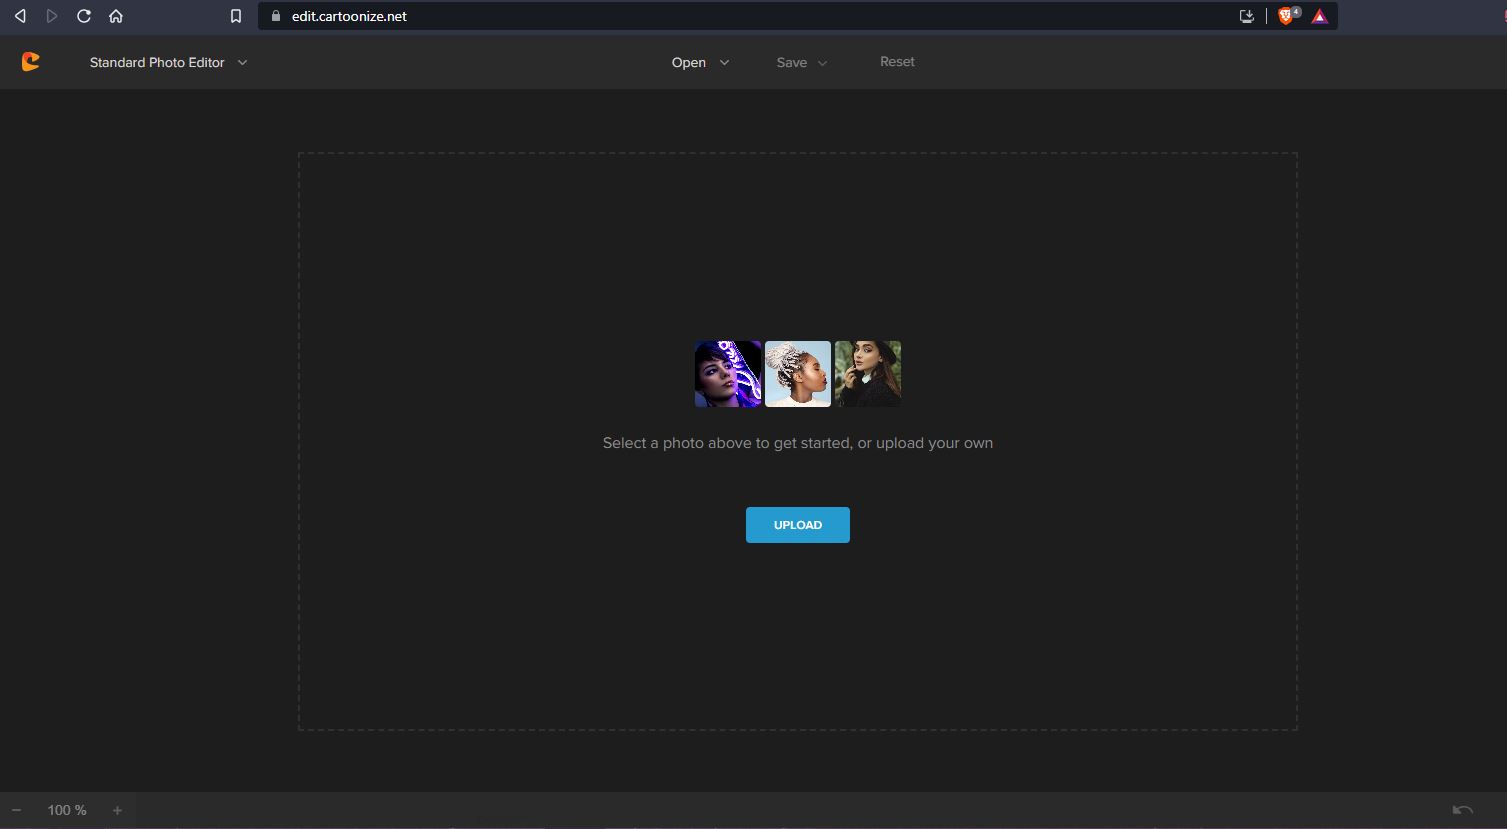Click the blue UPLOAD button
The height and width of the screenshot is (829, 1507).
coord(797,525)
